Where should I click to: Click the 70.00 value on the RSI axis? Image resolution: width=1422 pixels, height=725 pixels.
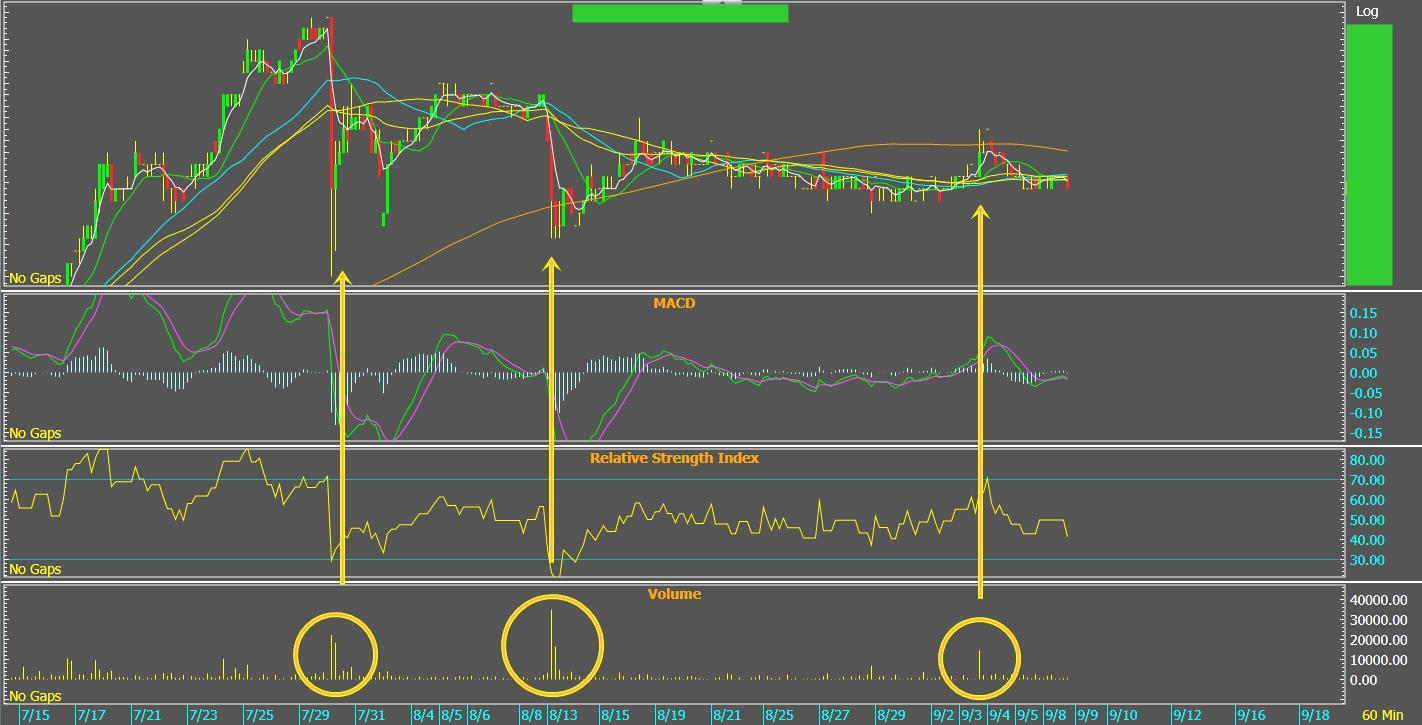point(1367,480)
